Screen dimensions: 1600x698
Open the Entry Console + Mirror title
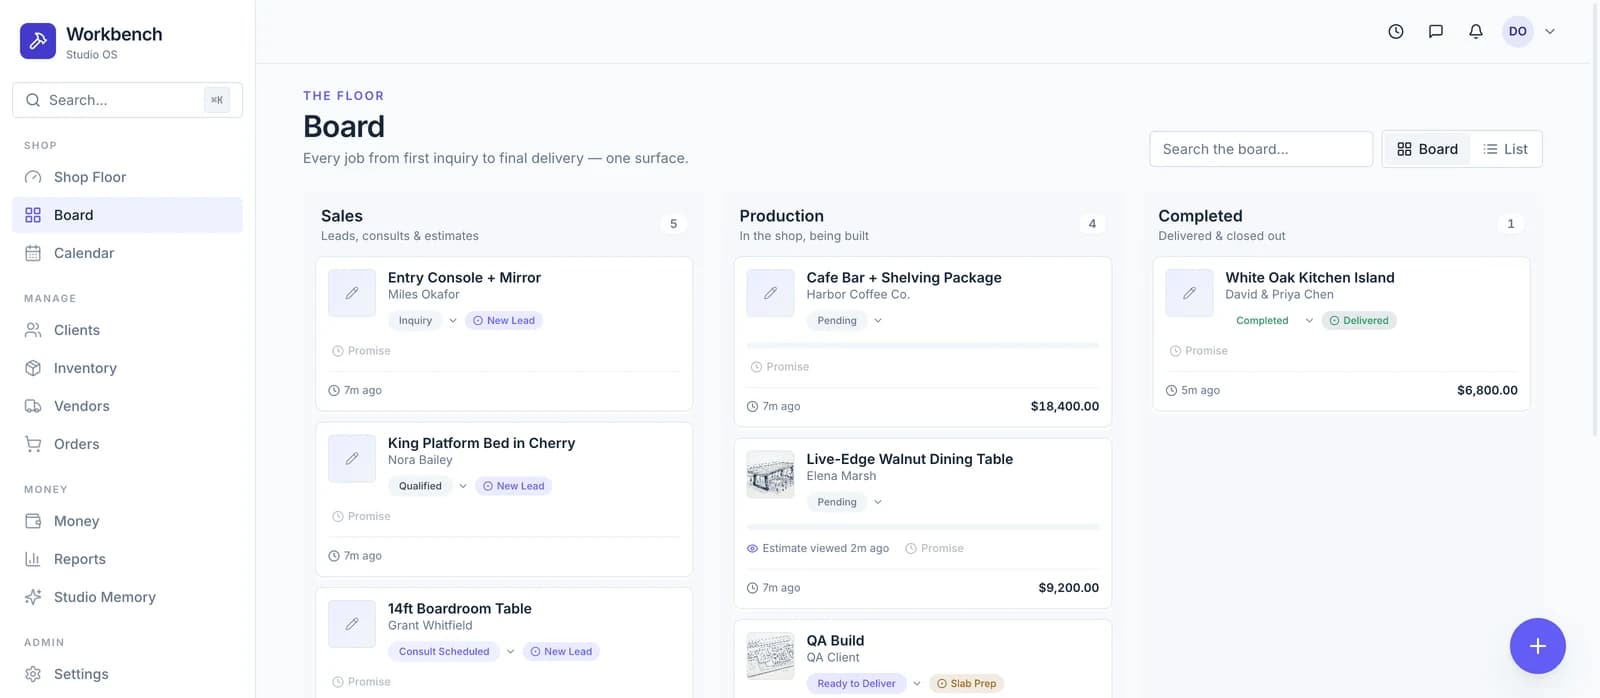tap(464, 278)
